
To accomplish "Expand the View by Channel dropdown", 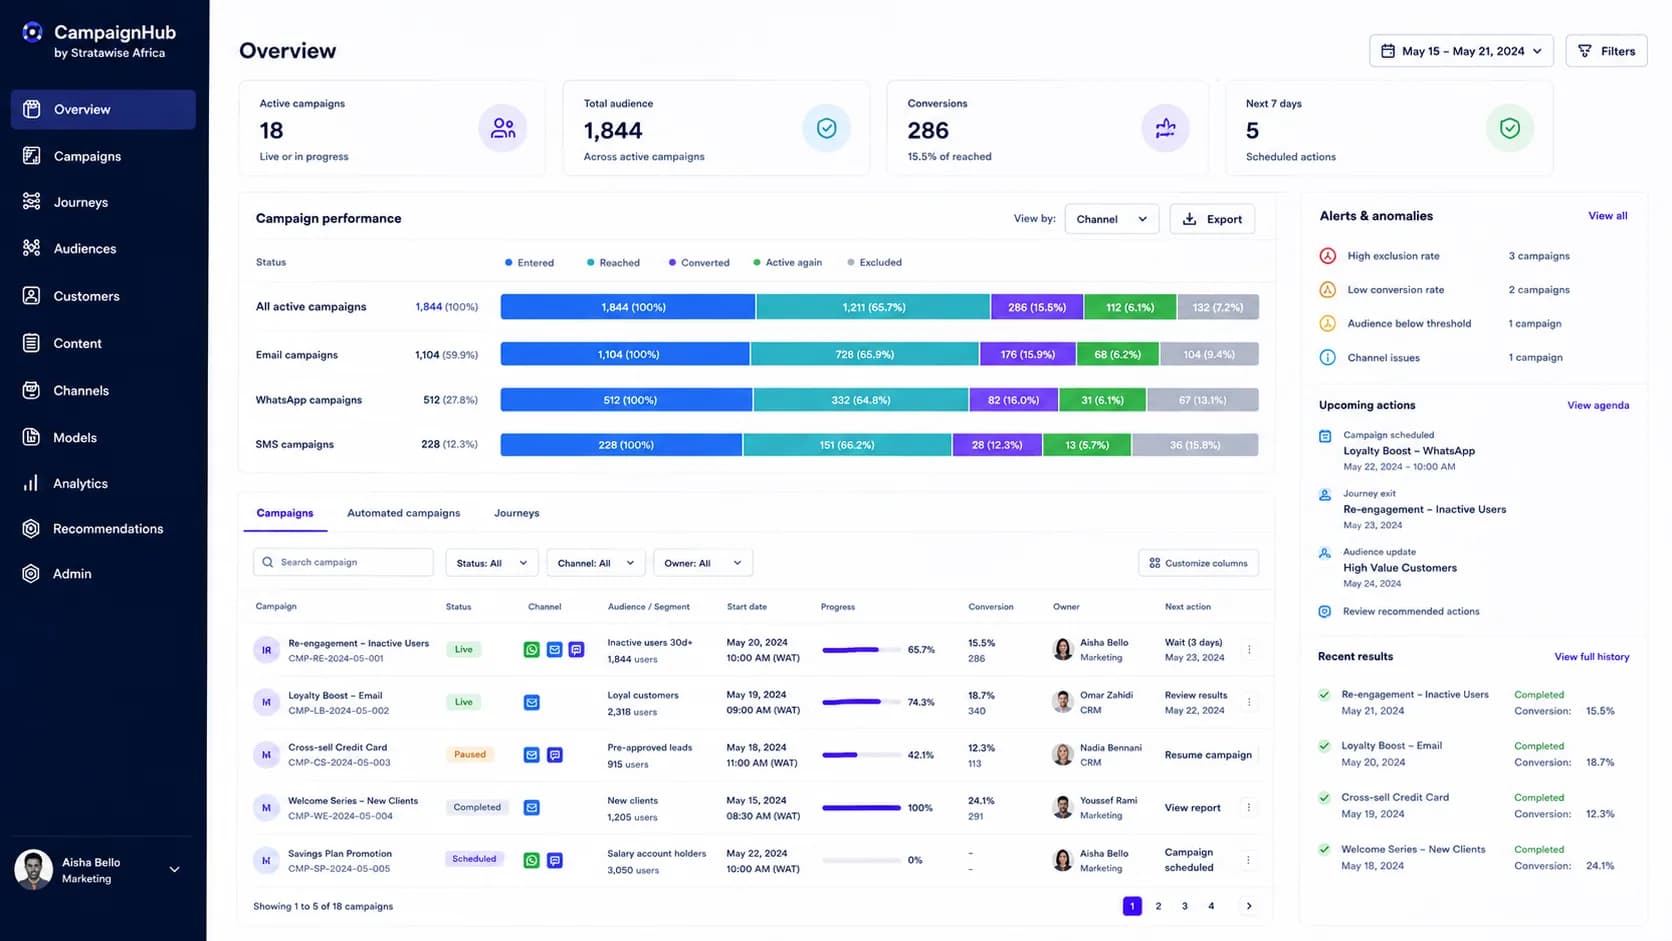I will pos(1112,219).
